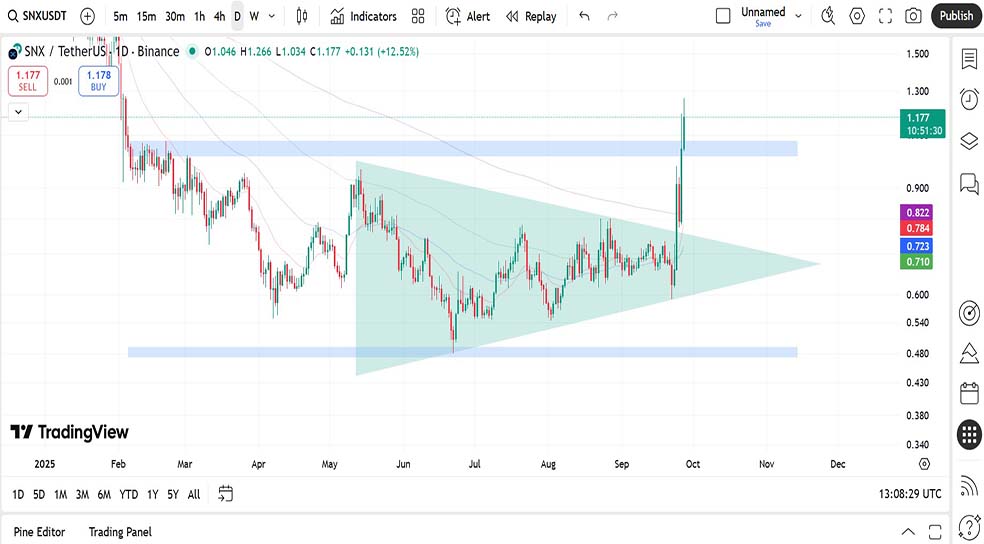Image resolution: width=984 pixels, height=544 pixels.
Task: Open the pyramid-shaped icon in the sidebar
Action: [x=970, y=353]
